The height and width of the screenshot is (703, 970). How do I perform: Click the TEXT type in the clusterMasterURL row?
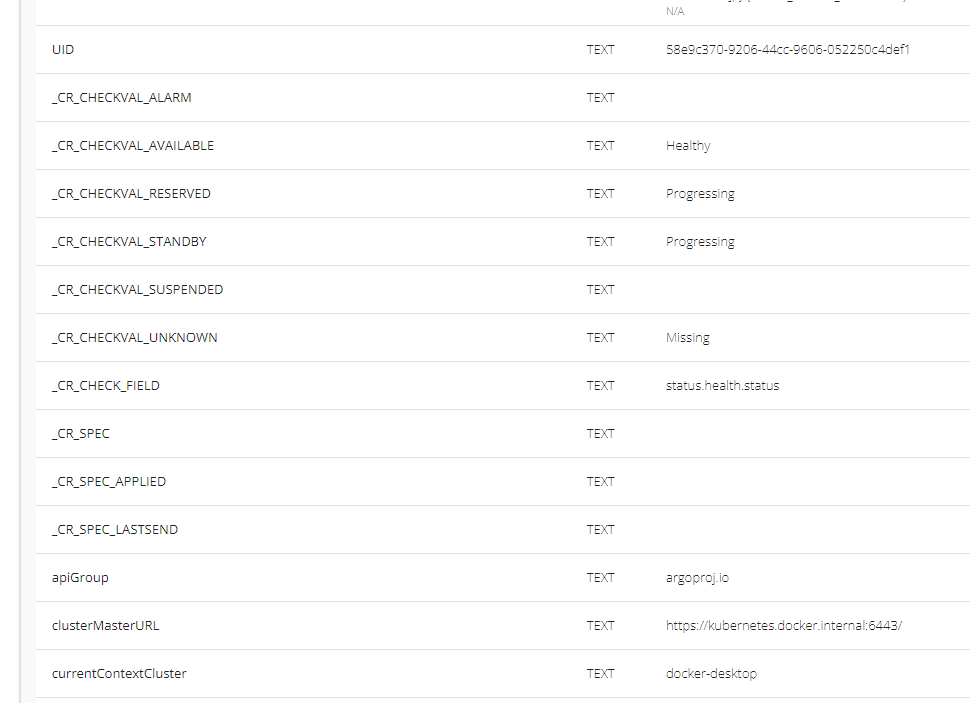tap(600, 625)
